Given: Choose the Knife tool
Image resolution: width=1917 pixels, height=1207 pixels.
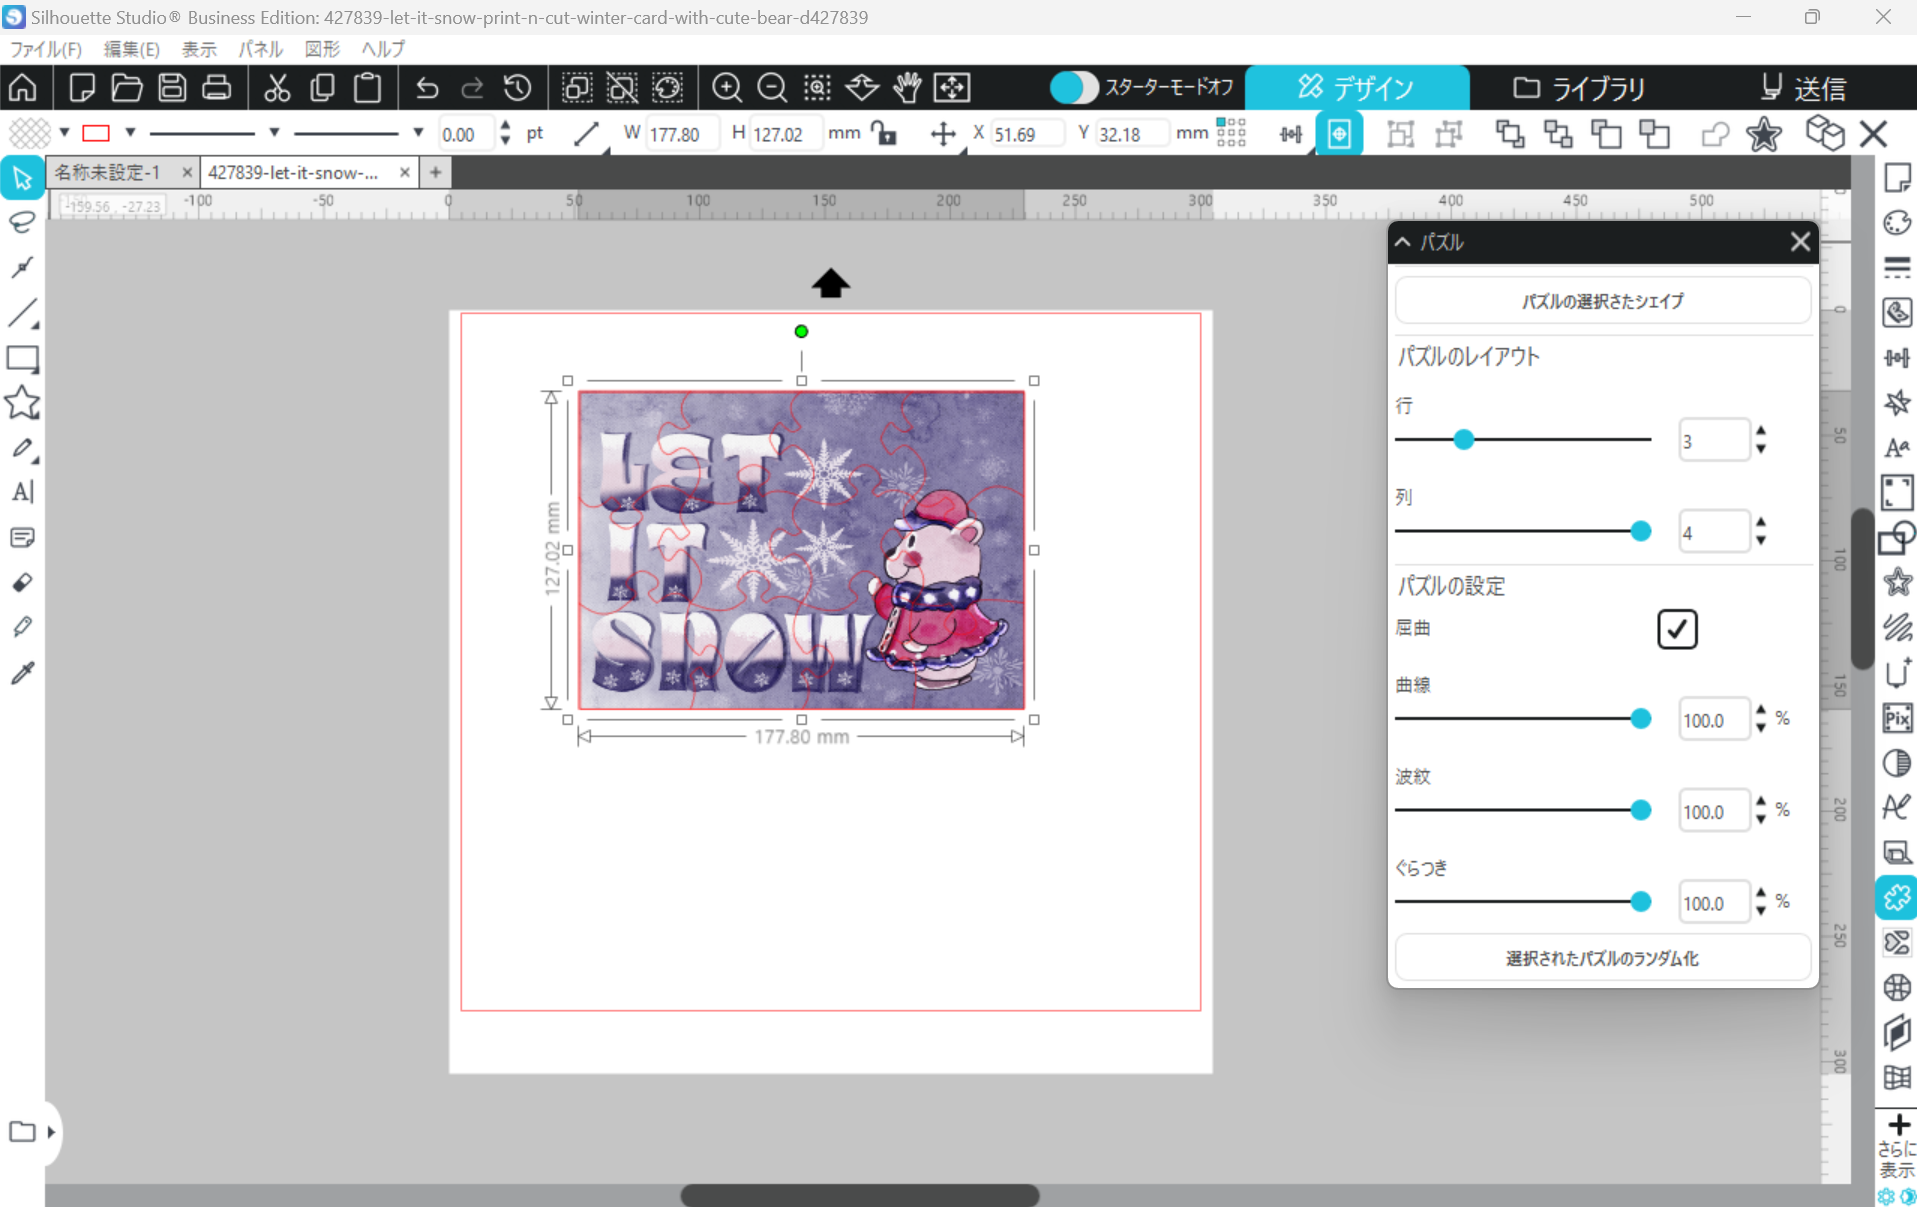Looking at the screenshot, I should click(x=22, y=627).
